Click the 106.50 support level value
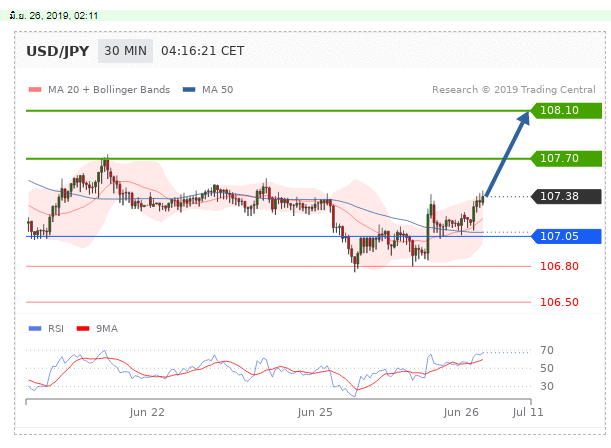611x448 pixels. 559,302
